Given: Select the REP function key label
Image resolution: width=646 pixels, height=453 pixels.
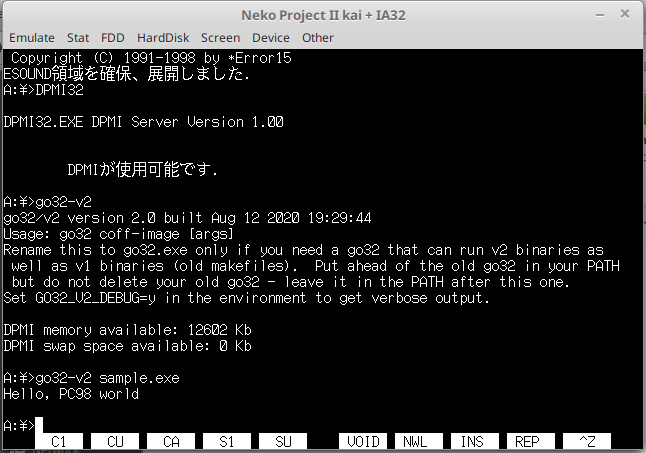Looking at the screenshot, I should click(530, 440).
